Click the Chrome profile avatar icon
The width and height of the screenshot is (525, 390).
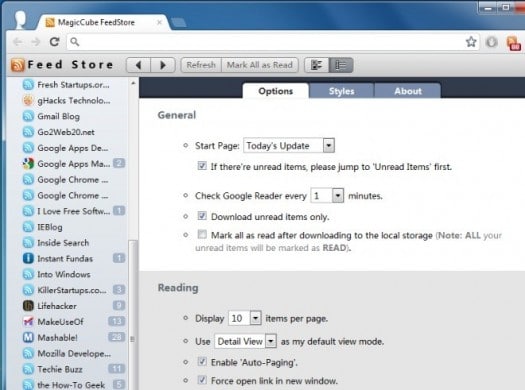click(21, 19)
